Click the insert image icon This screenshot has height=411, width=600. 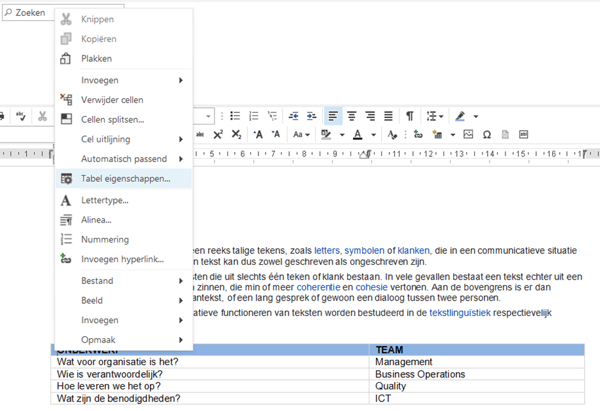pos(468,135)
